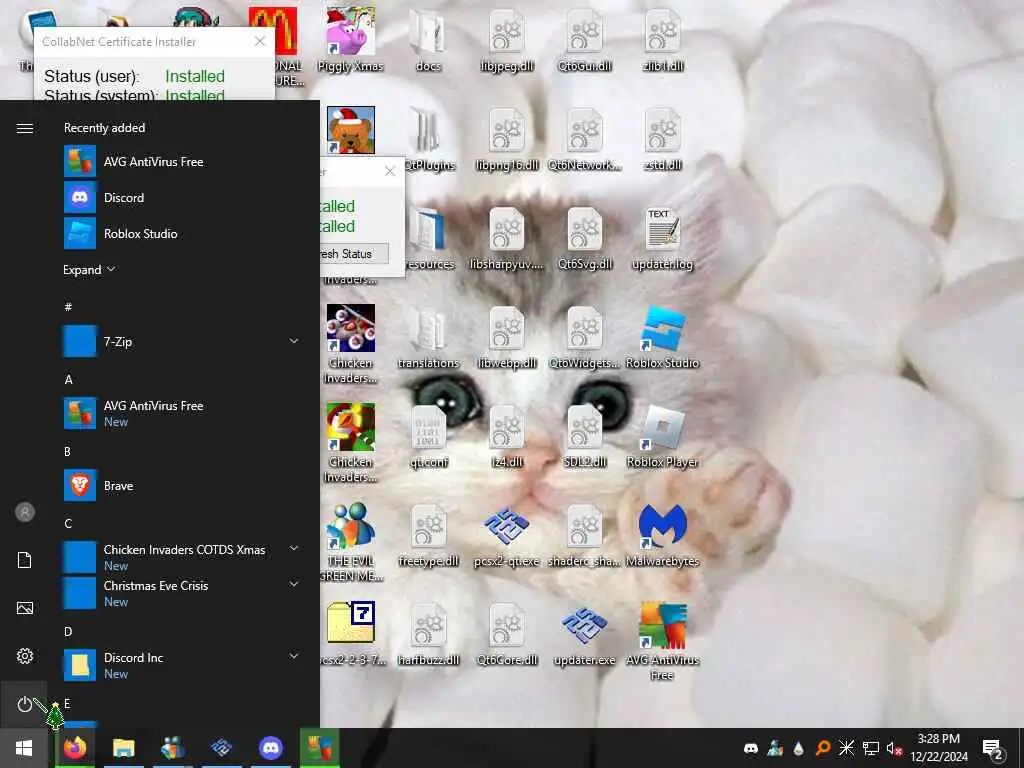Select pcsx2-qt.exe on desktop
Viewport: 1024px width, 768px height.
click(x=507, y=535)
